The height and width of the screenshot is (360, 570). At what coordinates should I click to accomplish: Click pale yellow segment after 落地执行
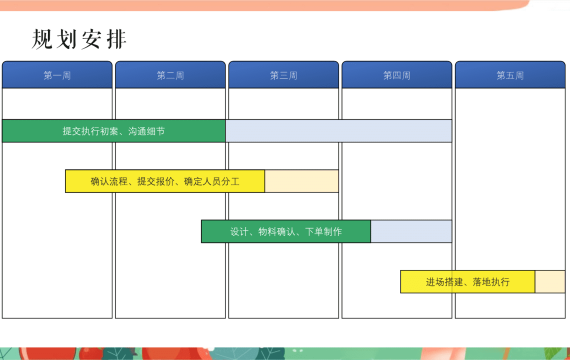pos(550,281)
